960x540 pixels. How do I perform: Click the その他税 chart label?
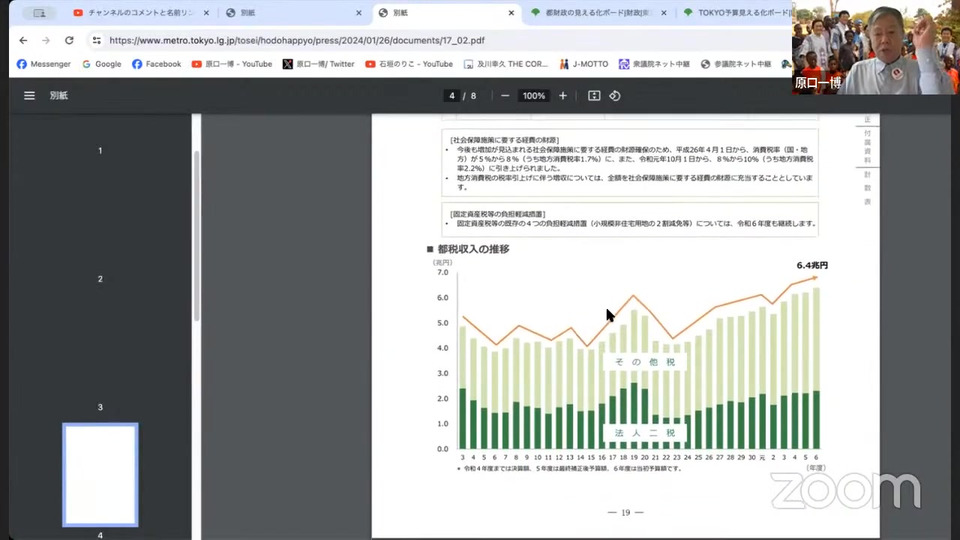pos(645,362)
